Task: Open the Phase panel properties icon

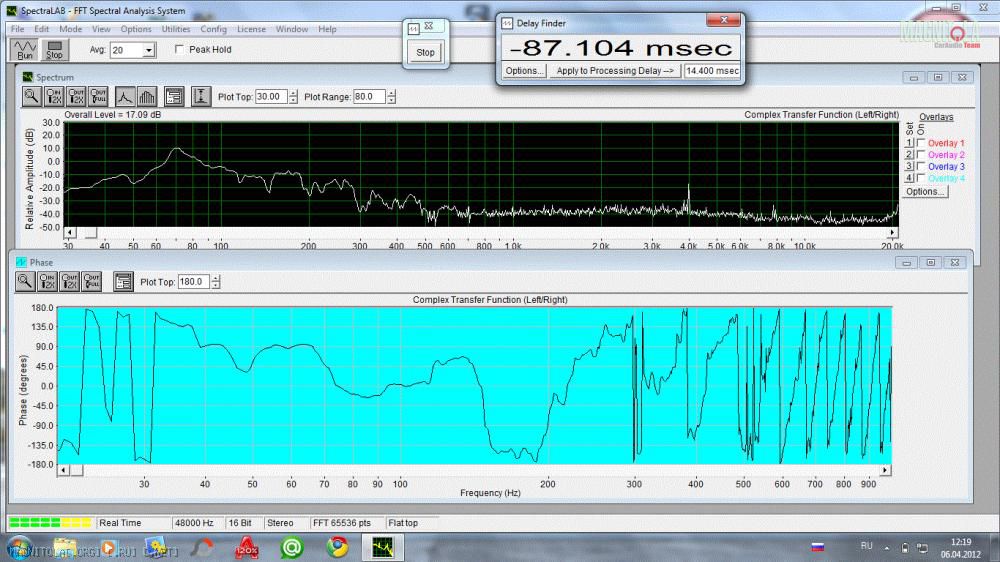Action: (x=123, y=282)
